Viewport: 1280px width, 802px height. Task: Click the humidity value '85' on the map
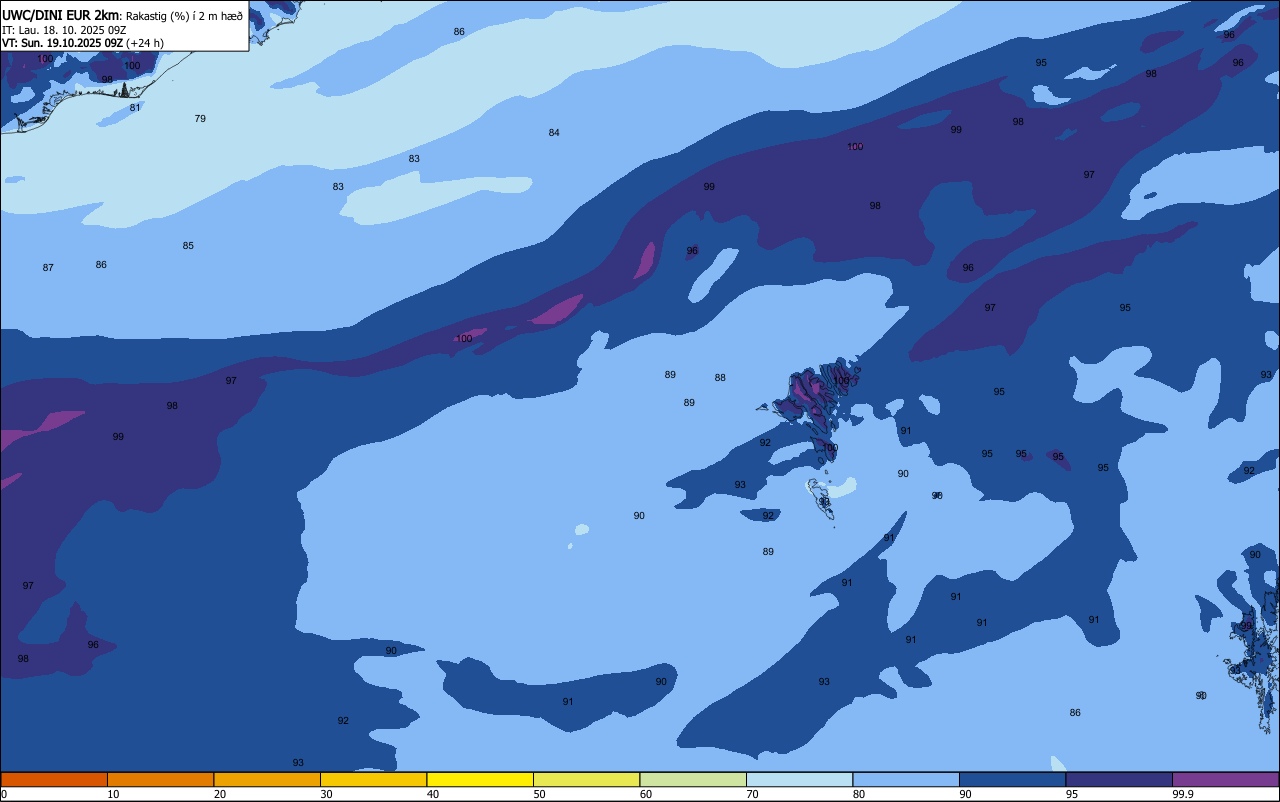(188, 246)
